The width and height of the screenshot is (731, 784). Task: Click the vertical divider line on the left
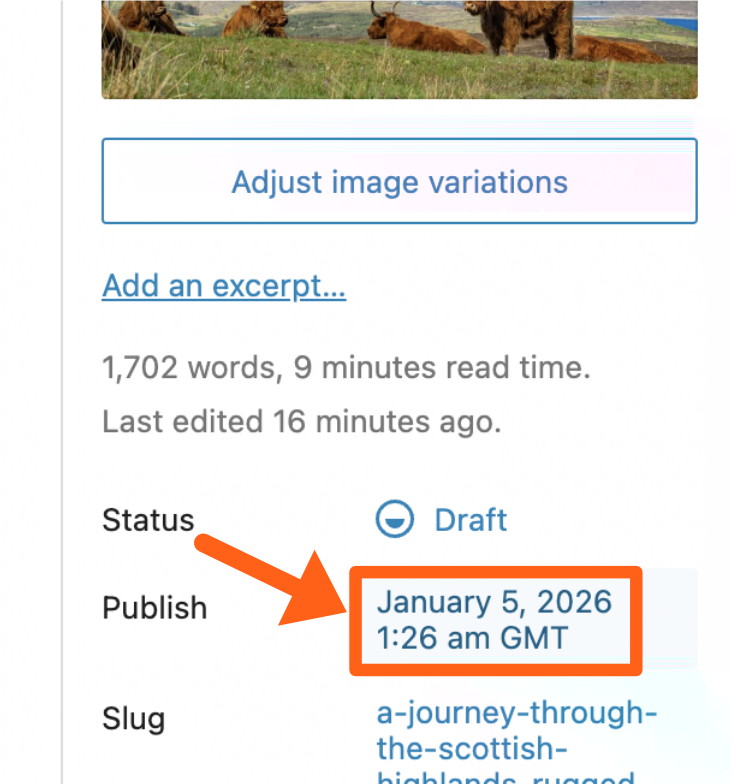[63, 400]
